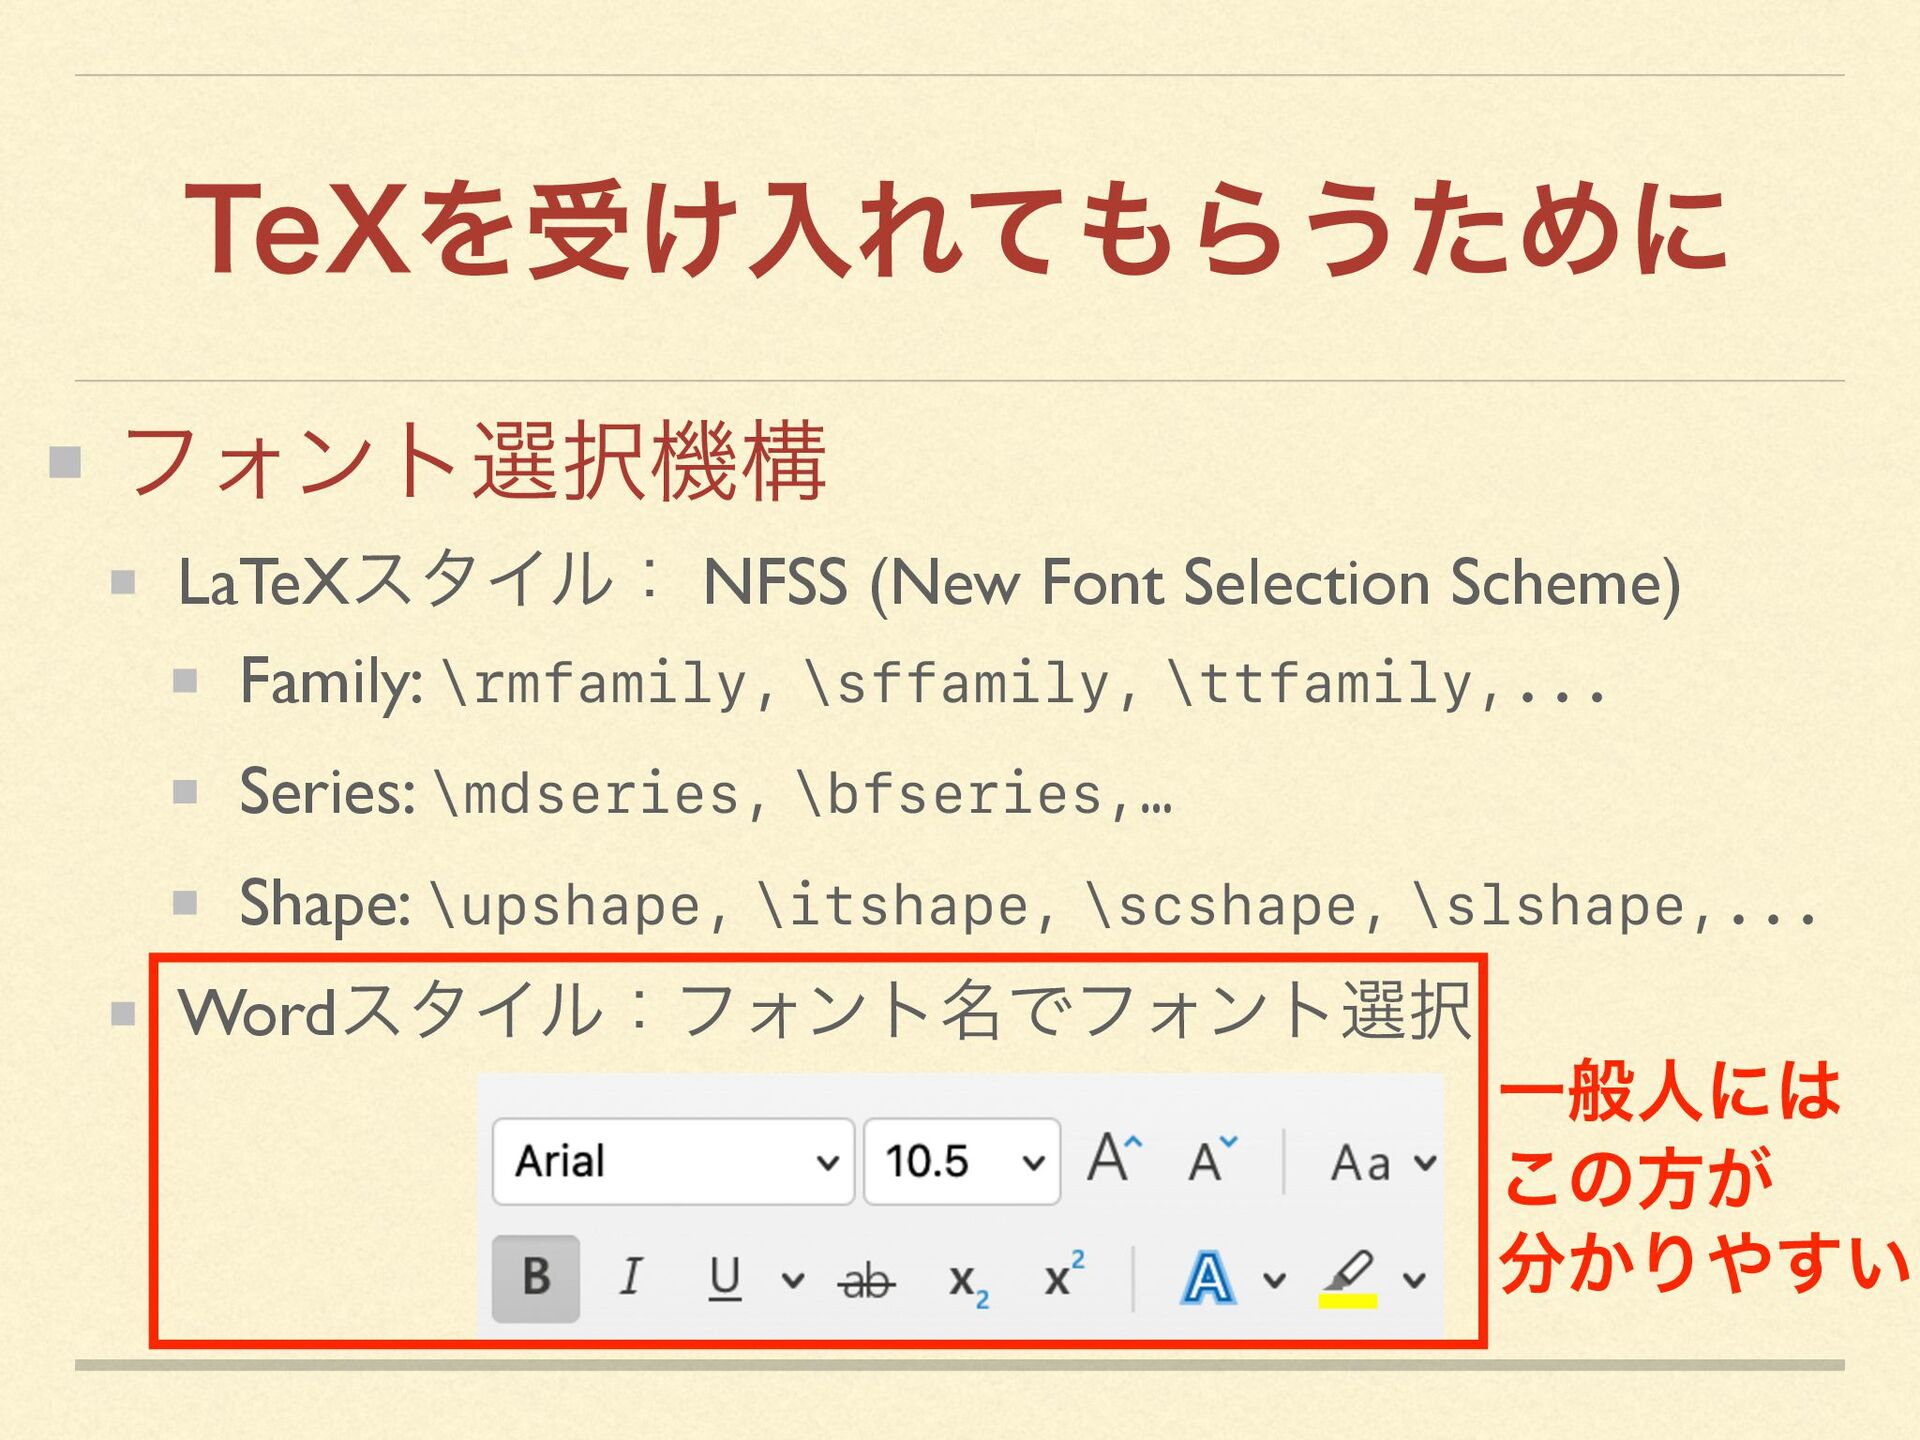
Task: Click the strikethrough text icon
Action: tap(866, 1279)
